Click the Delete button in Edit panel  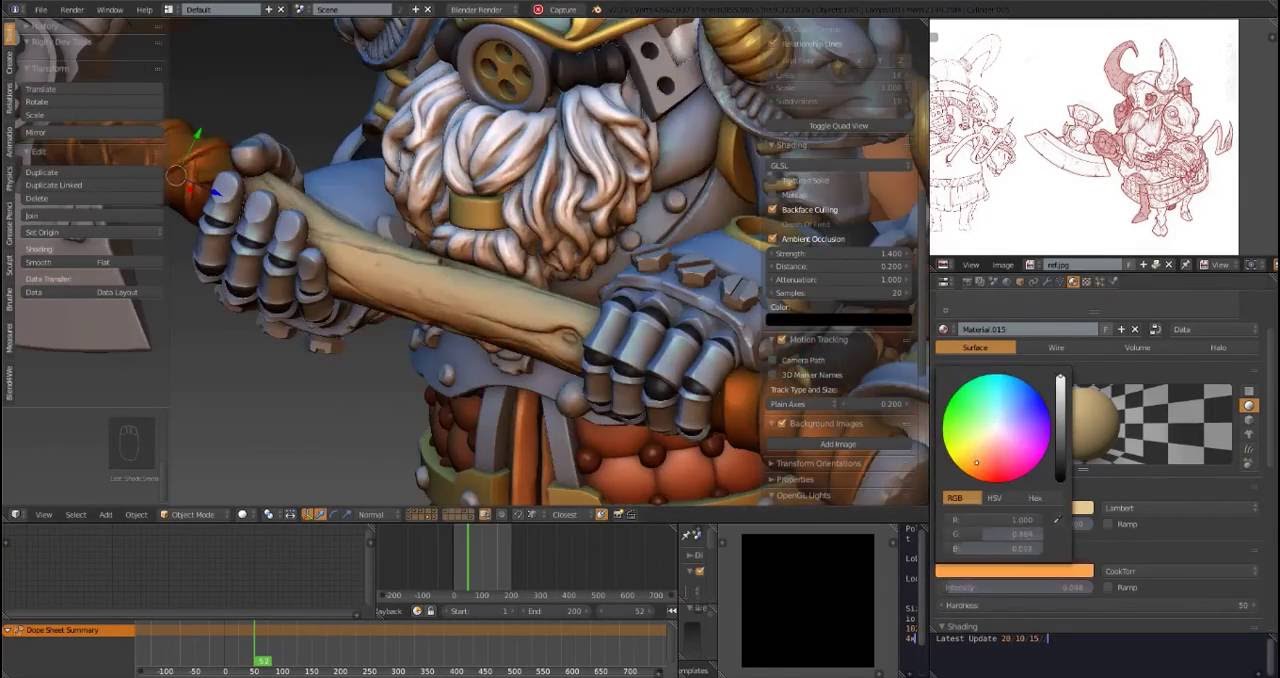coord(92,198)
